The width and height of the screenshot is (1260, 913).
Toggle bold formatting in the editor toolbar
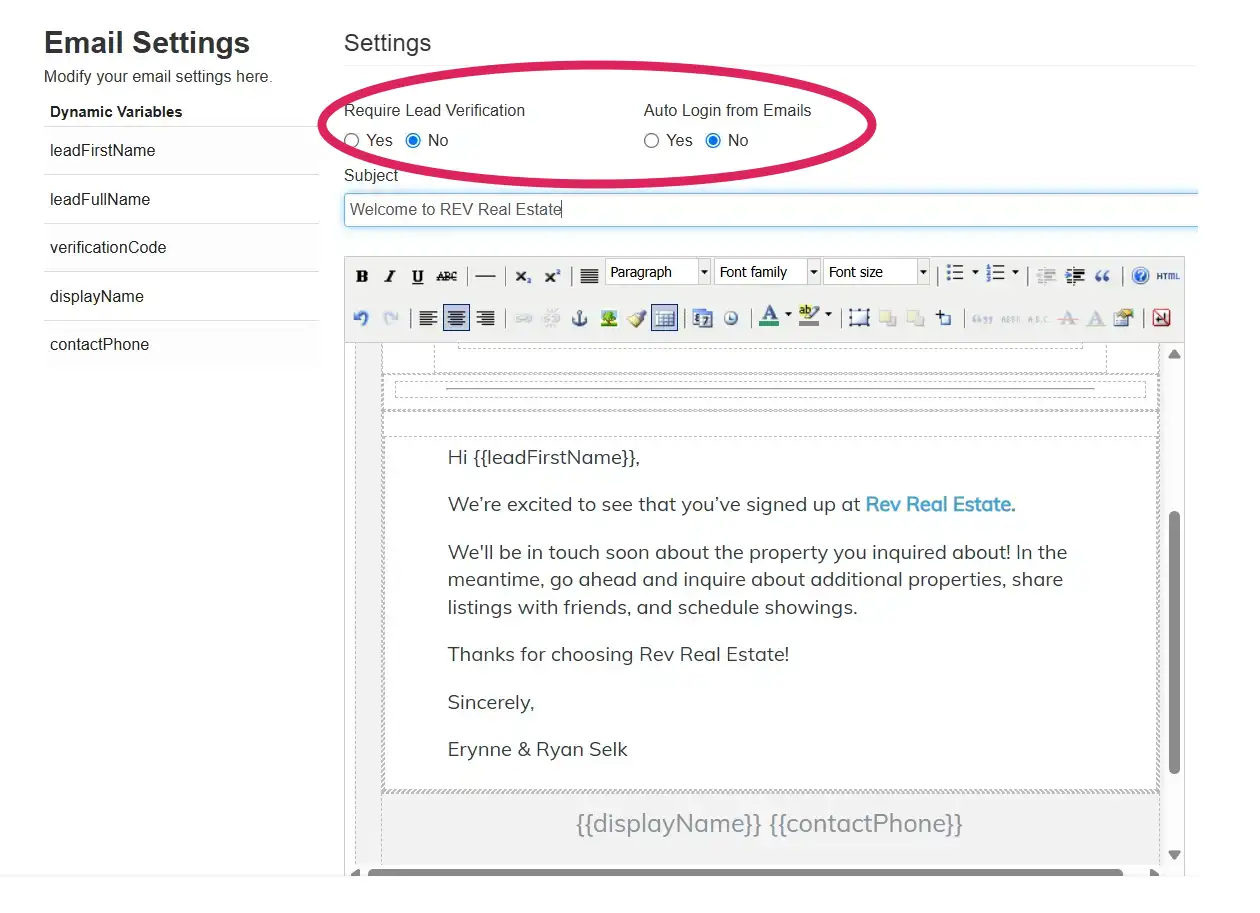362,276
